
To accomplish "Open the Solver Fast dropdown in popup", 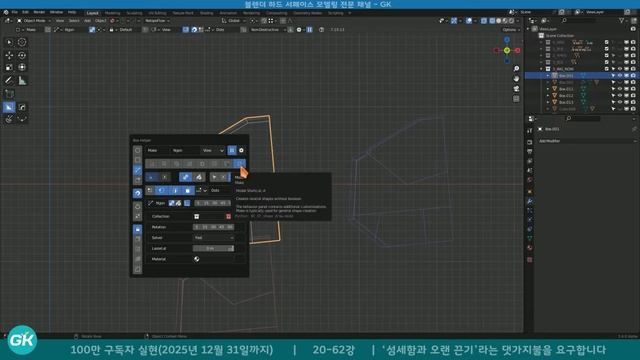I will point(213,238).
